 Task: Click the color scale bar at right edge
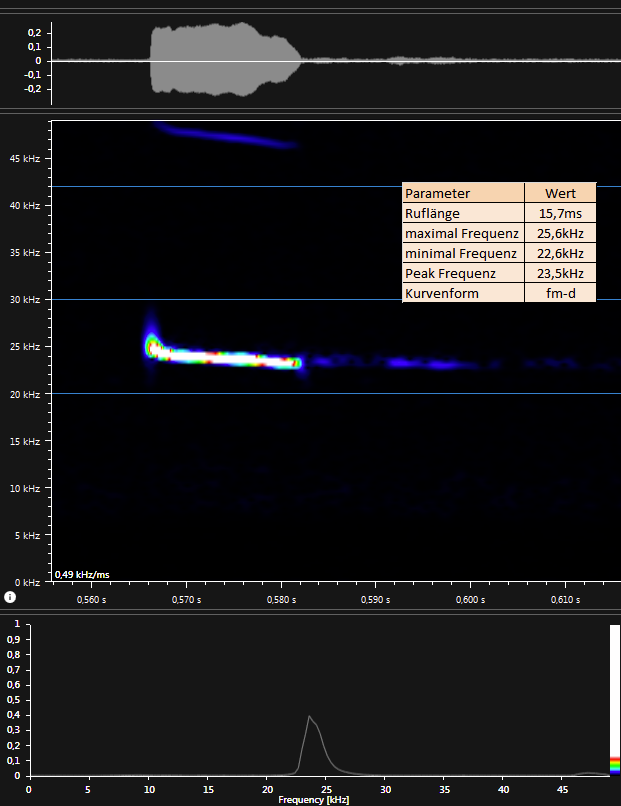(x=615, y=700)
